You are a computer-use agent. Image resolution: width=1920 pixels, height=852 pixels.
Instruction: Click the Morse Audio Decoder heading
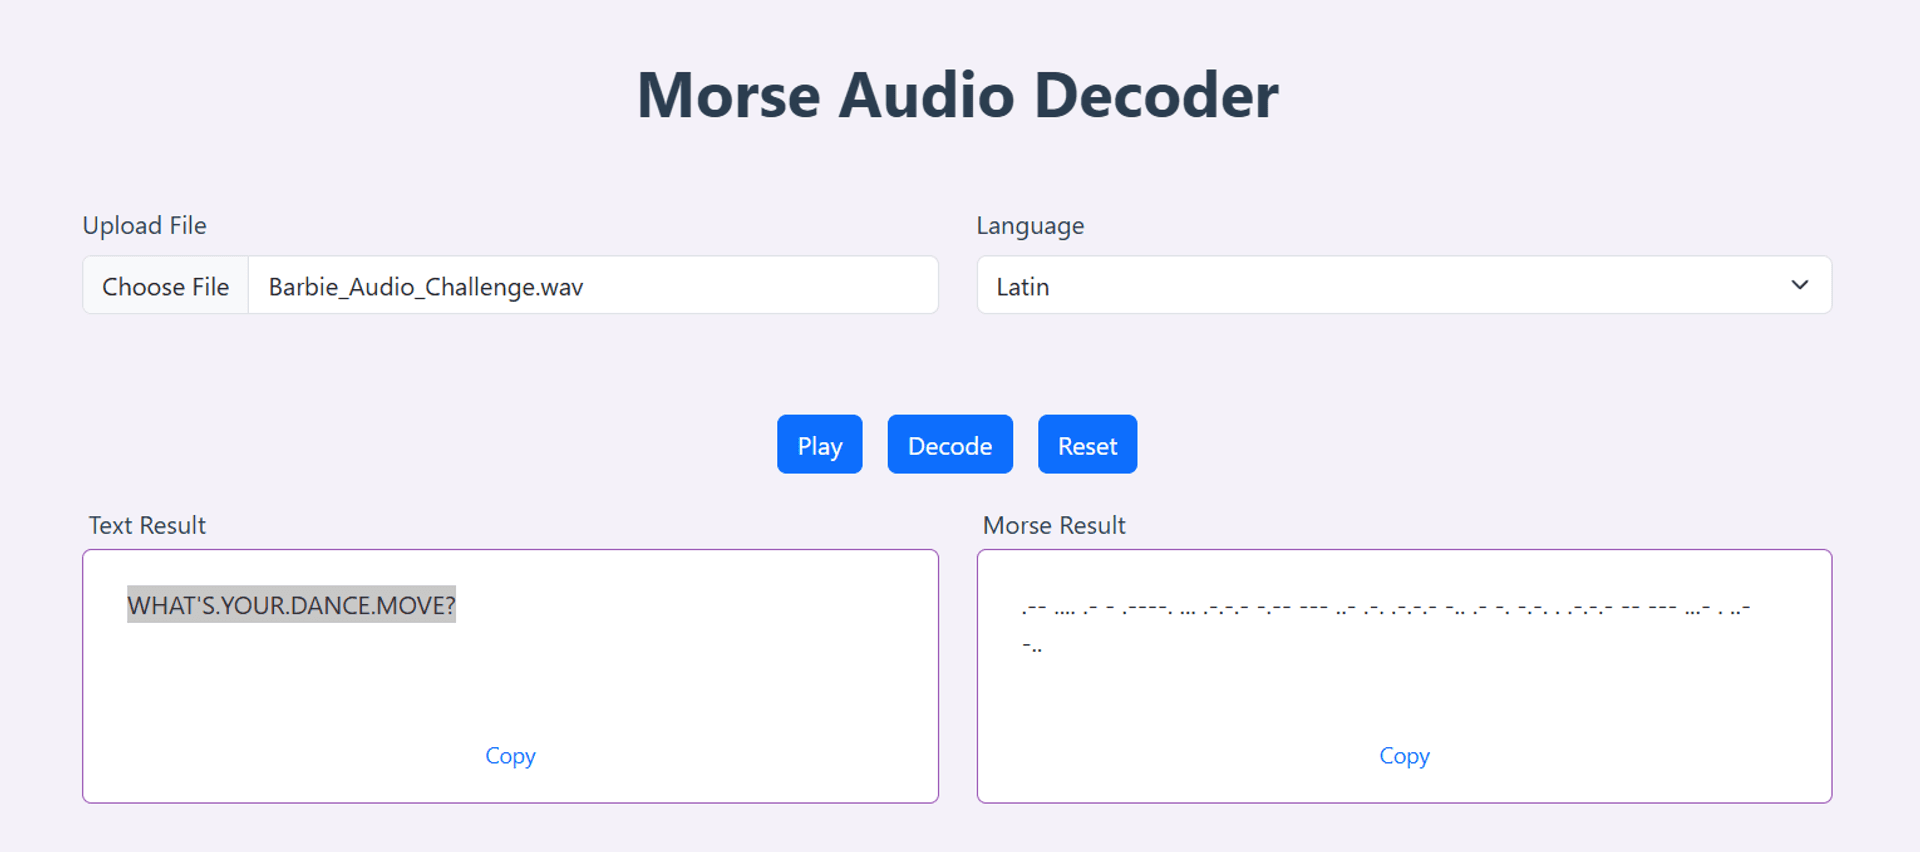click(958, 96)
